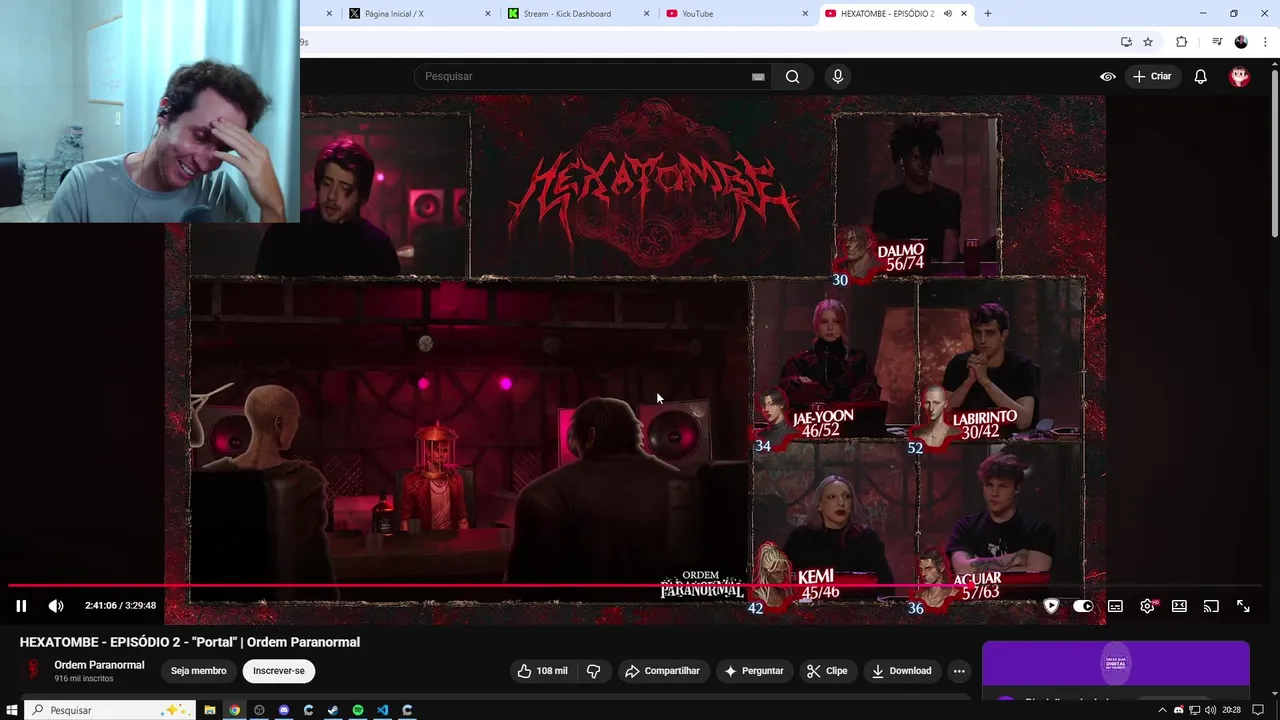
Task: Enable subtitles/closed captions in the player
Action: click(x=1115, y=606)
